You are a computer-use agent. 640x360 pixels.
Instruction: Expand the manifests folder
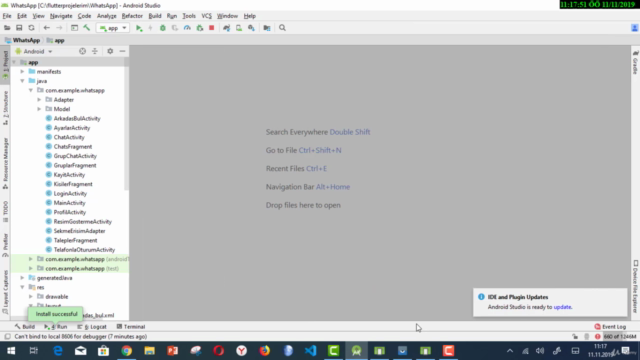pos(22,71)
